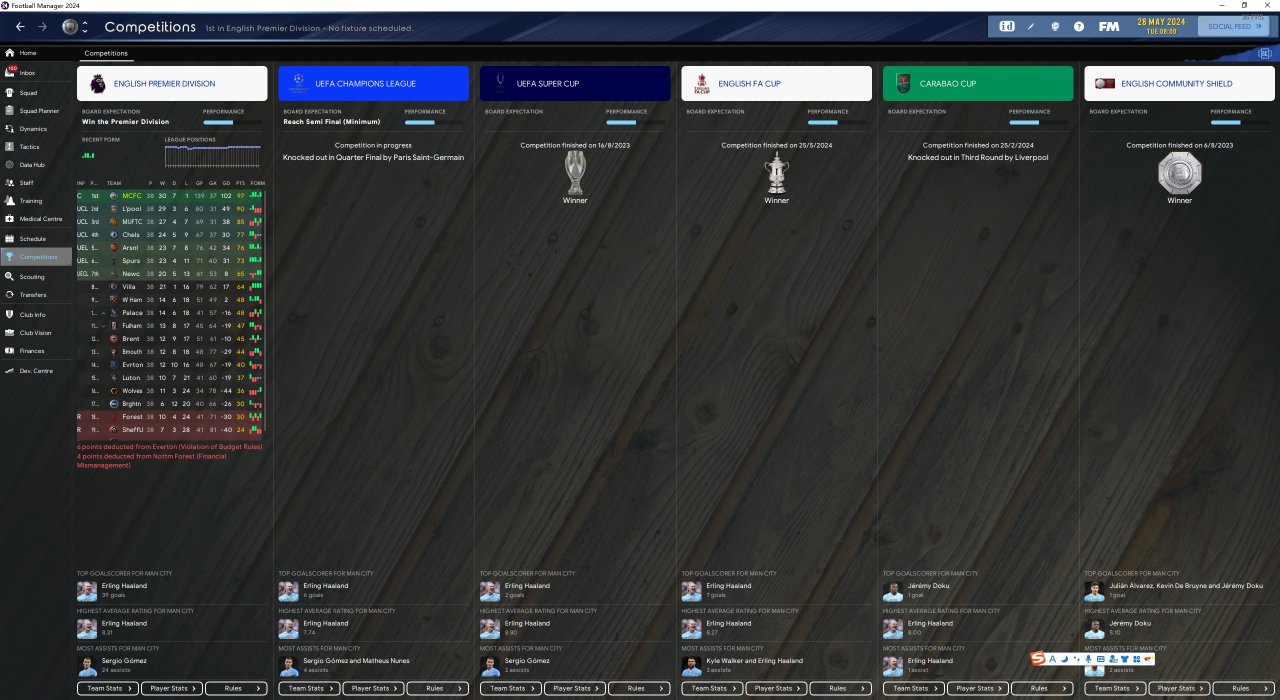Open Community Shield Player Stats button
This screenshot has width=1280, height=700.
pyautogui.click(x=1179, y=688)
